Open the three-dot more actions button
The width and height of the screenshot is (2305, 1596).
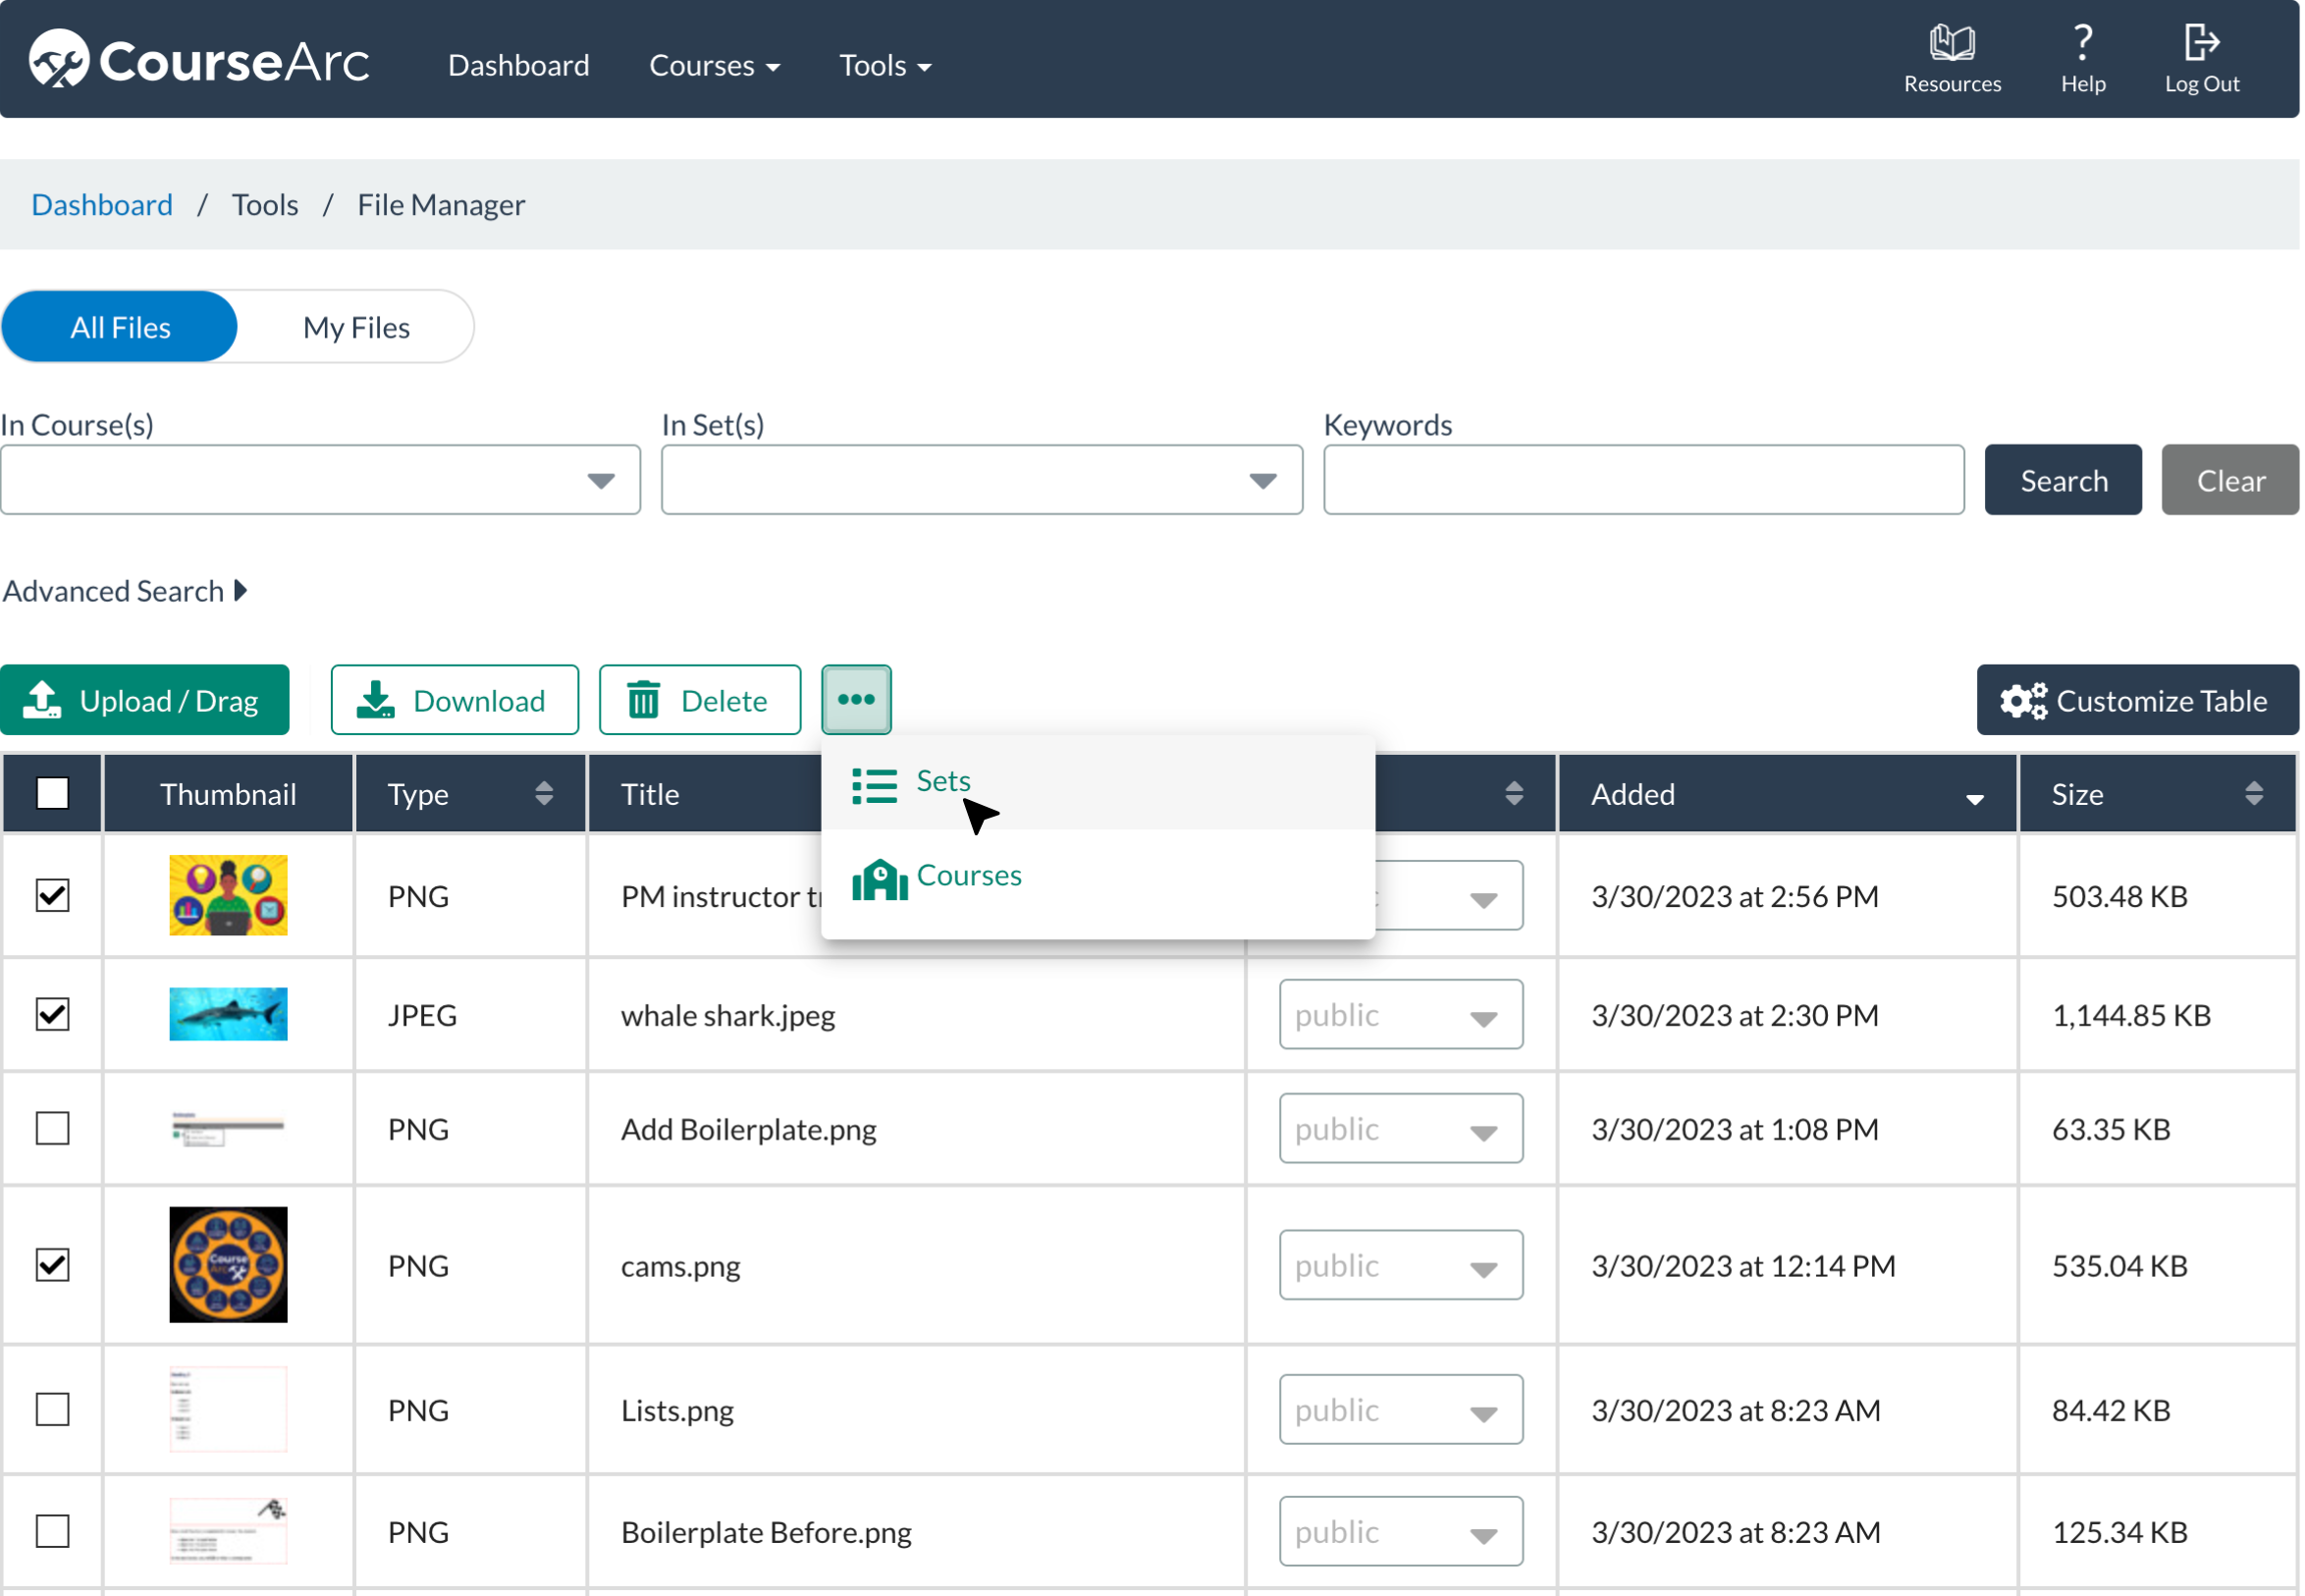pyautogui.click(x=856, y=700)
